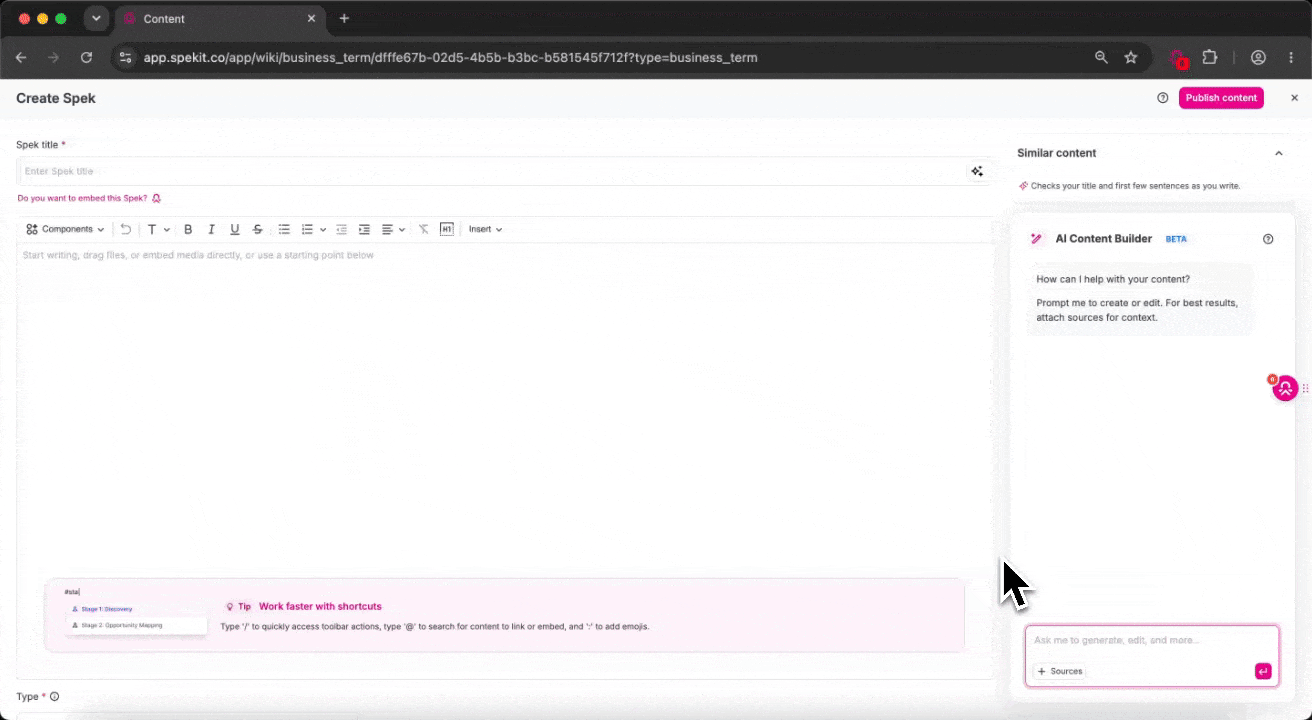Viewport: 1312px width, 720px height.
Task: Open help icon beside Publish content
Action: click(1163, 98)
